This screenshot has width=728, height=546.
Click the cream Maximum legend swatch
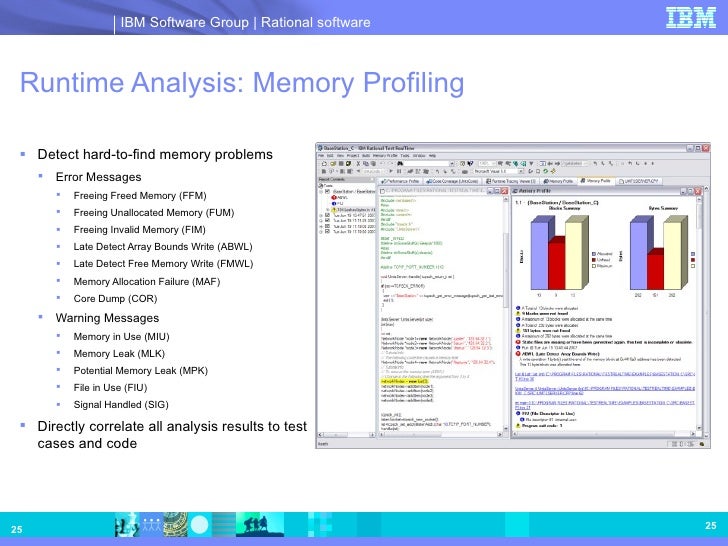(x=594, y=266)
